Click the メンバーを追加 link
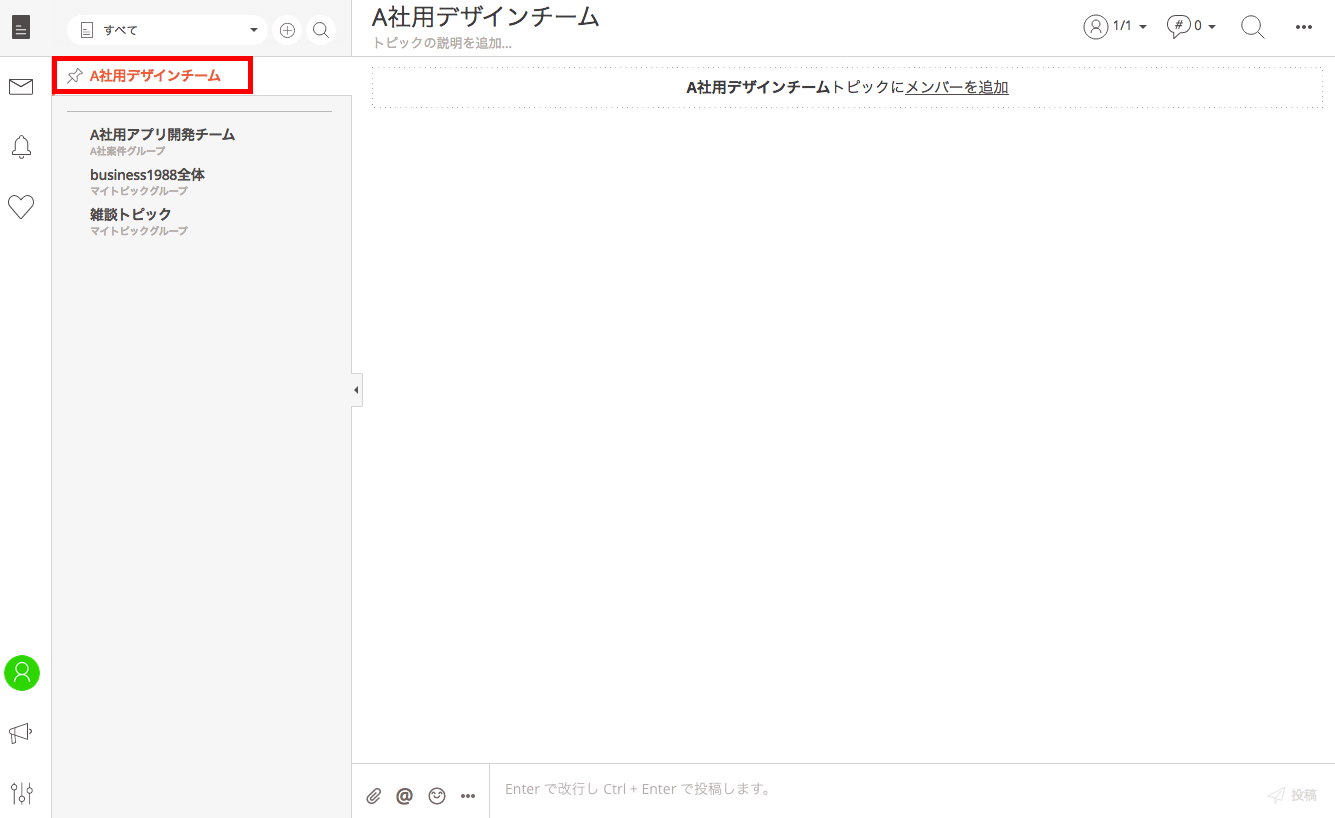Viewport: 1335px width, 818px height. click(956, 88)
